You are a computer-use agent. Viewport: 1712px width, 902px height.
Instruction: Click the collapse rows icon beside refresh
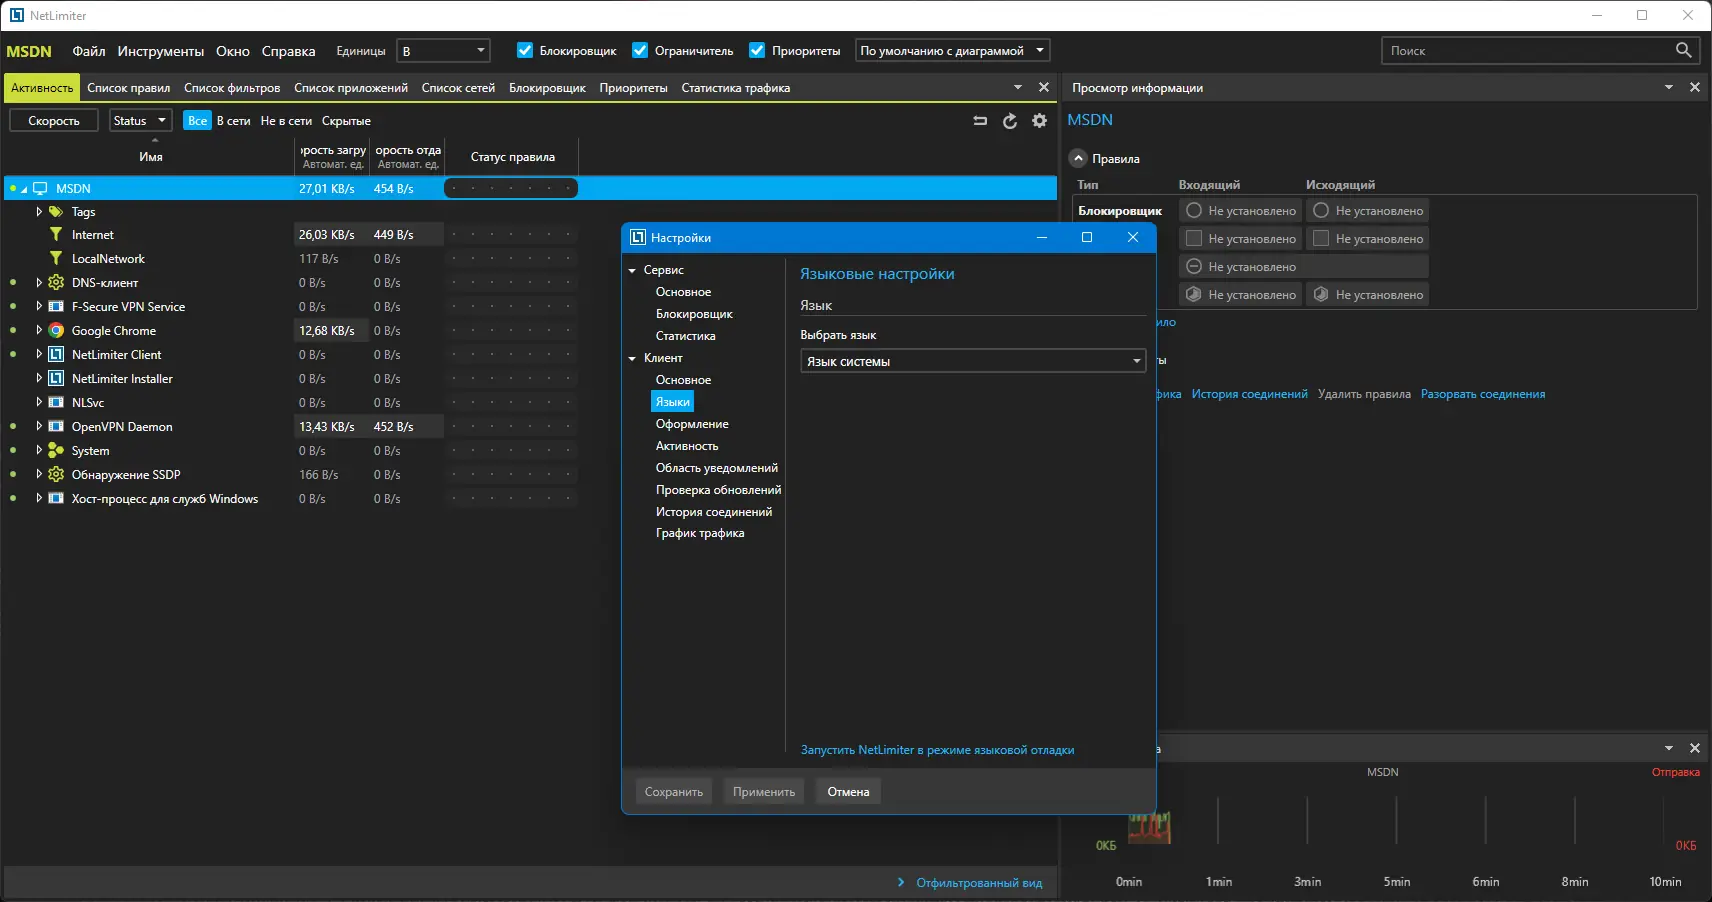[x=980, y=121]
